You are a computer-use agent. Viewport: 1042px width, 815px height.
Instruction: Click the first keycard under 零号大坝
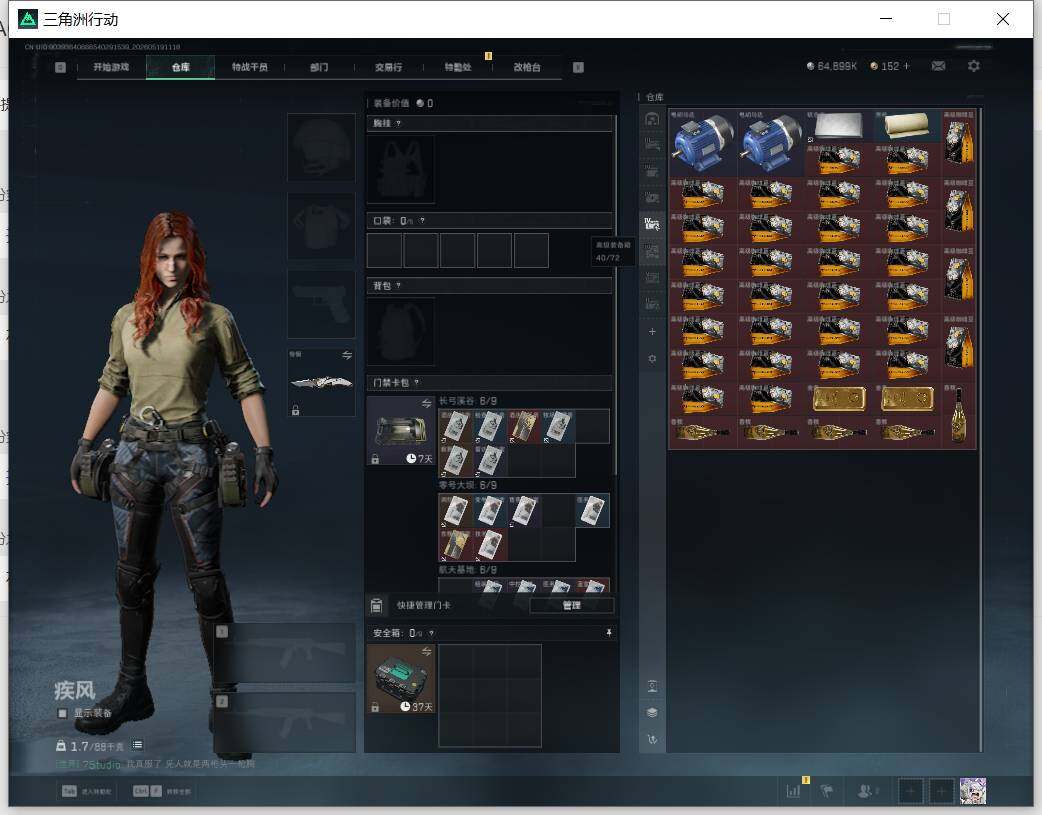(456, 511)
